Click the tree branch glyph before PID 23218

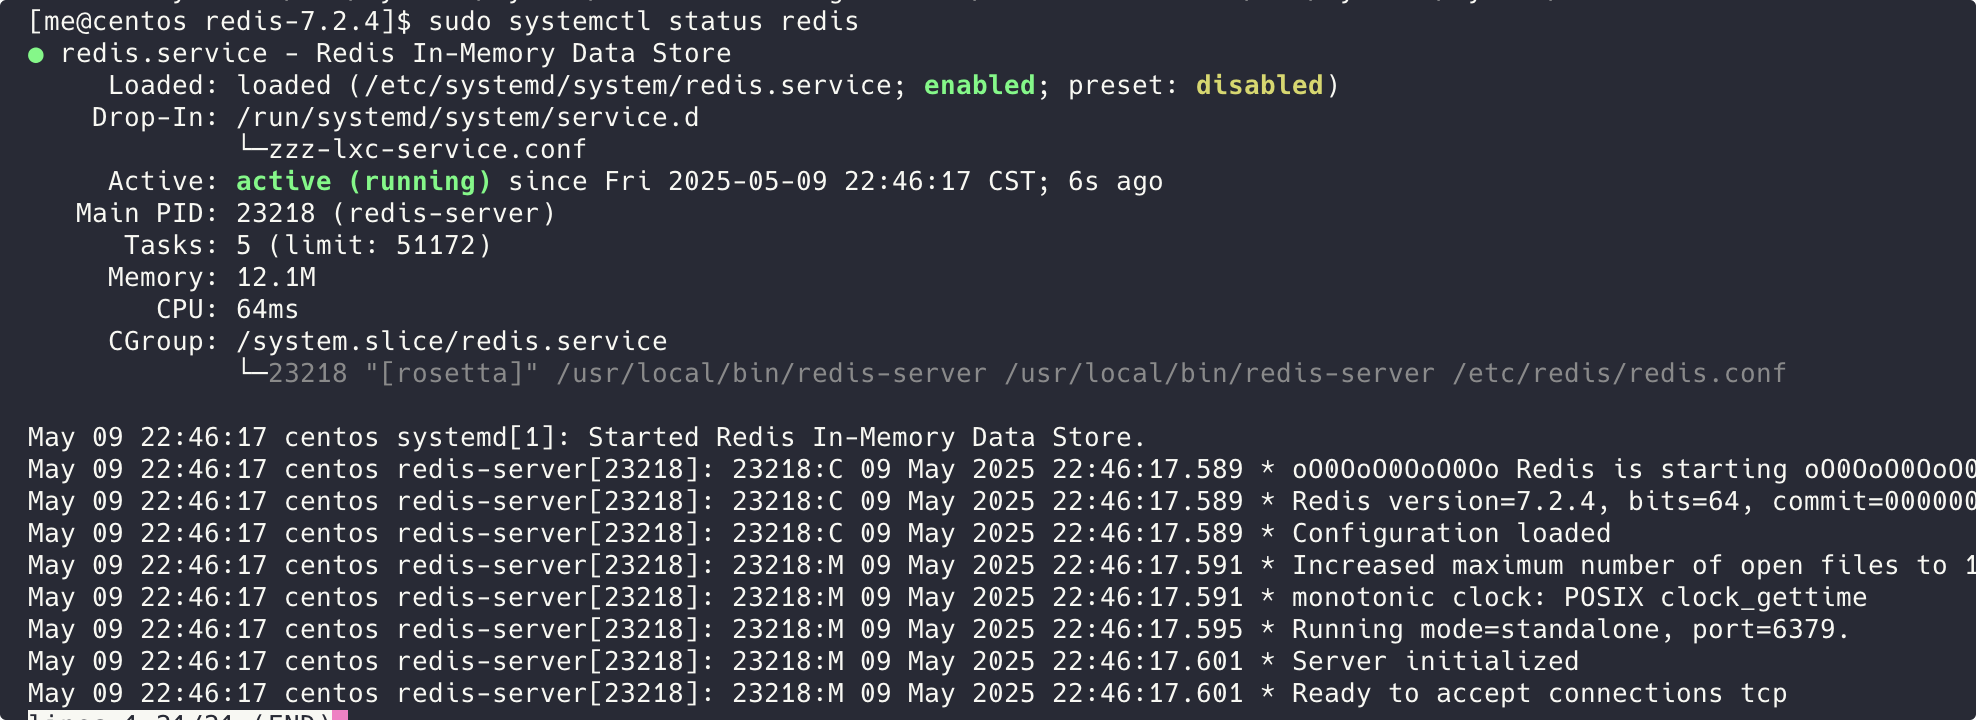[x=252, y=371]
